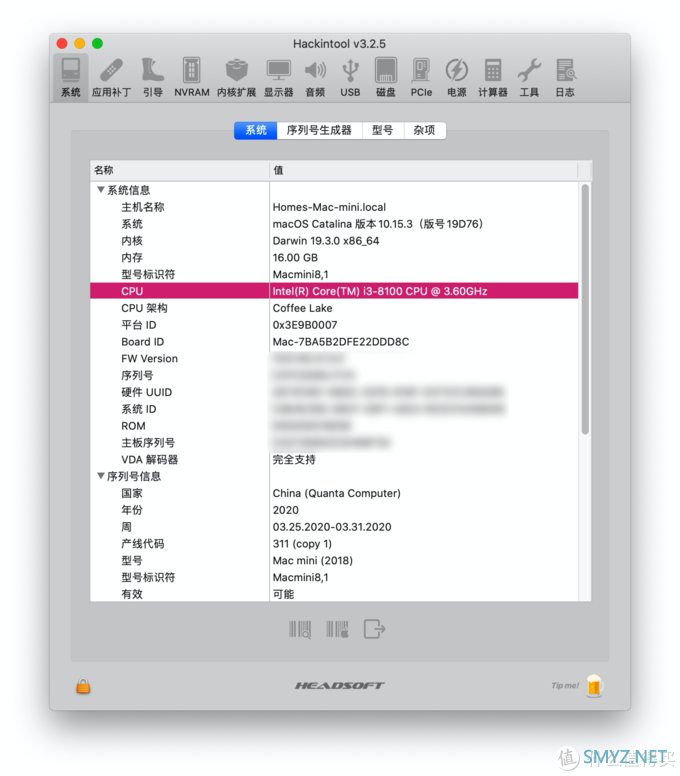Open the NVRAM section
680x776 pixels.
point(192,77)
